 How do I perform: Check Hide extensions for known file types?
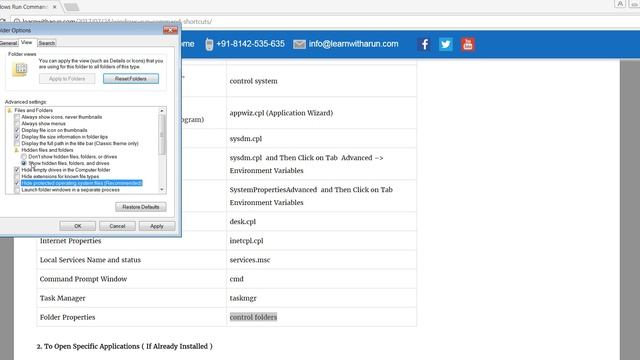pos(17,176)
